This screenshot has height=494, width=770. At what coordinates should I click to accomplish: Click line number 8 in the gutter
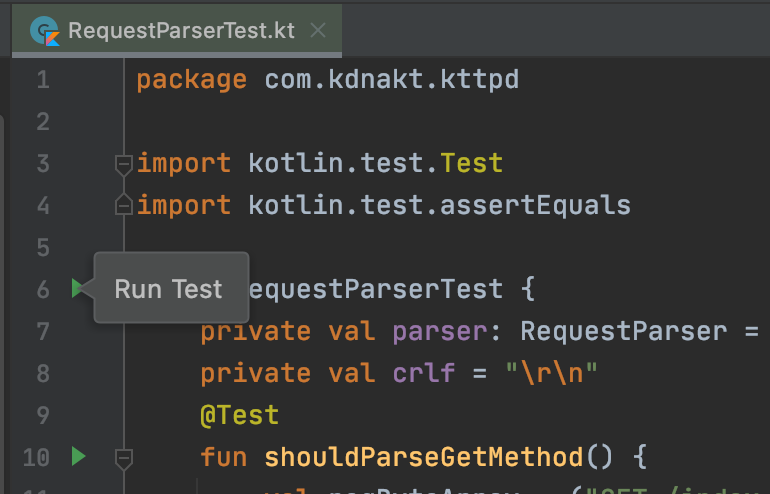click(43, 373)
